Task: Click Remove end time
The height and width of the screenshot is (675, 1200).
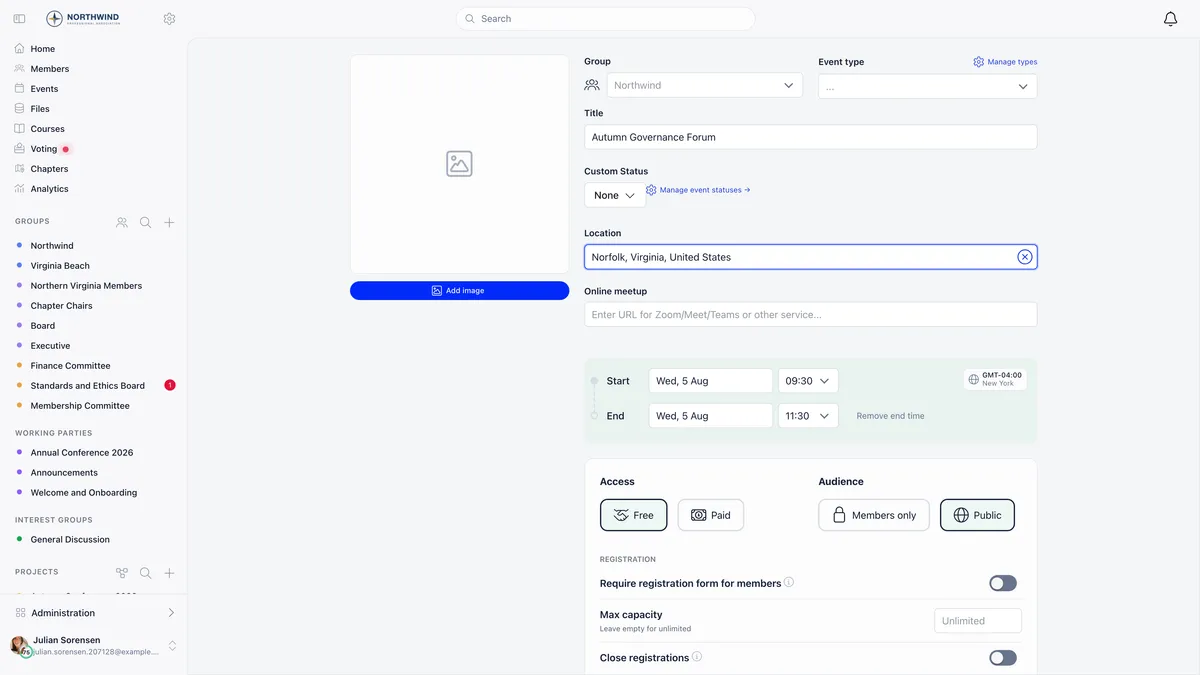Action: [890, 416]
